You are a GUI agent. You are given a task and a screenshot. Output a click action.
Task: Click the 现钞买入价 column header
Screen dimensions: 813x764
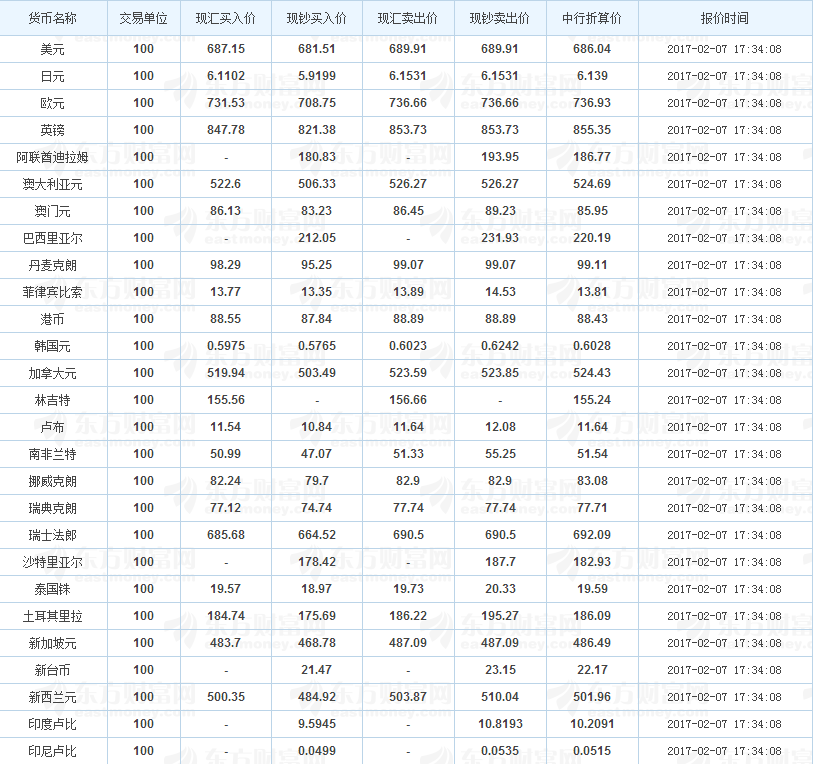(317, 19)
